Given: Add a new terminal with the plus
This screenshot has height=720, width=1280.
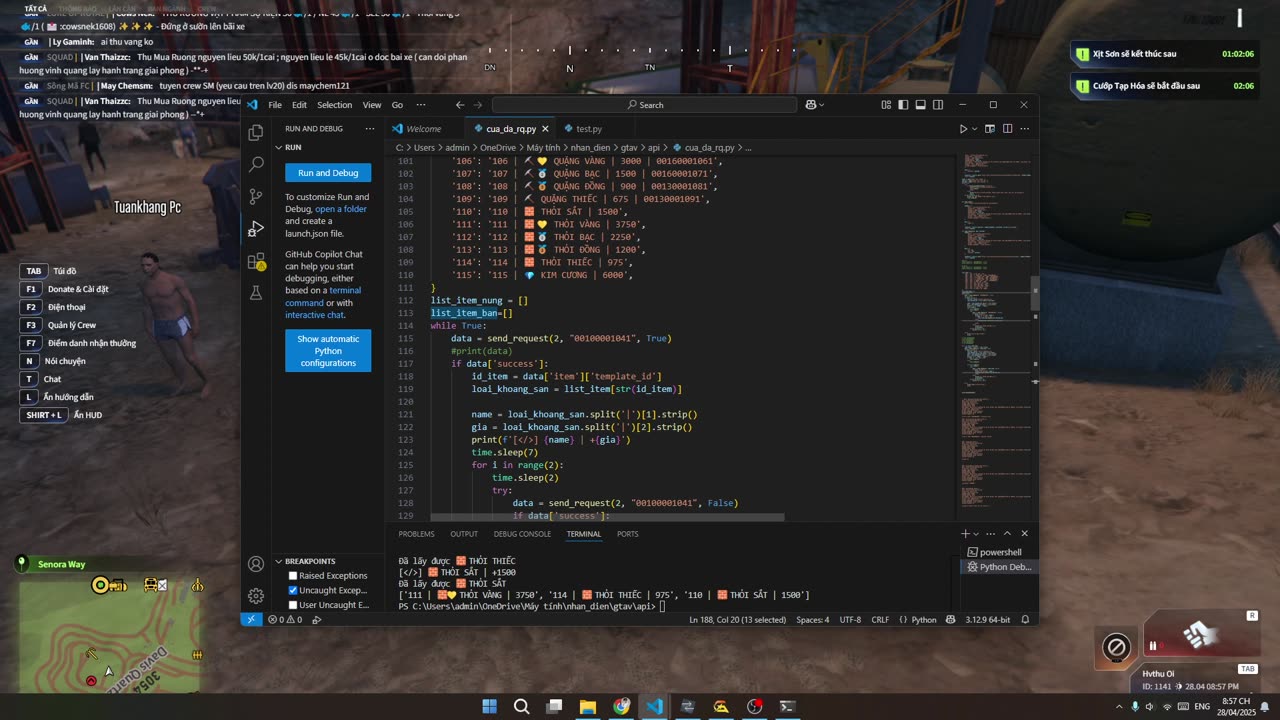Looking at the screenshot, I should coord(965,534).
